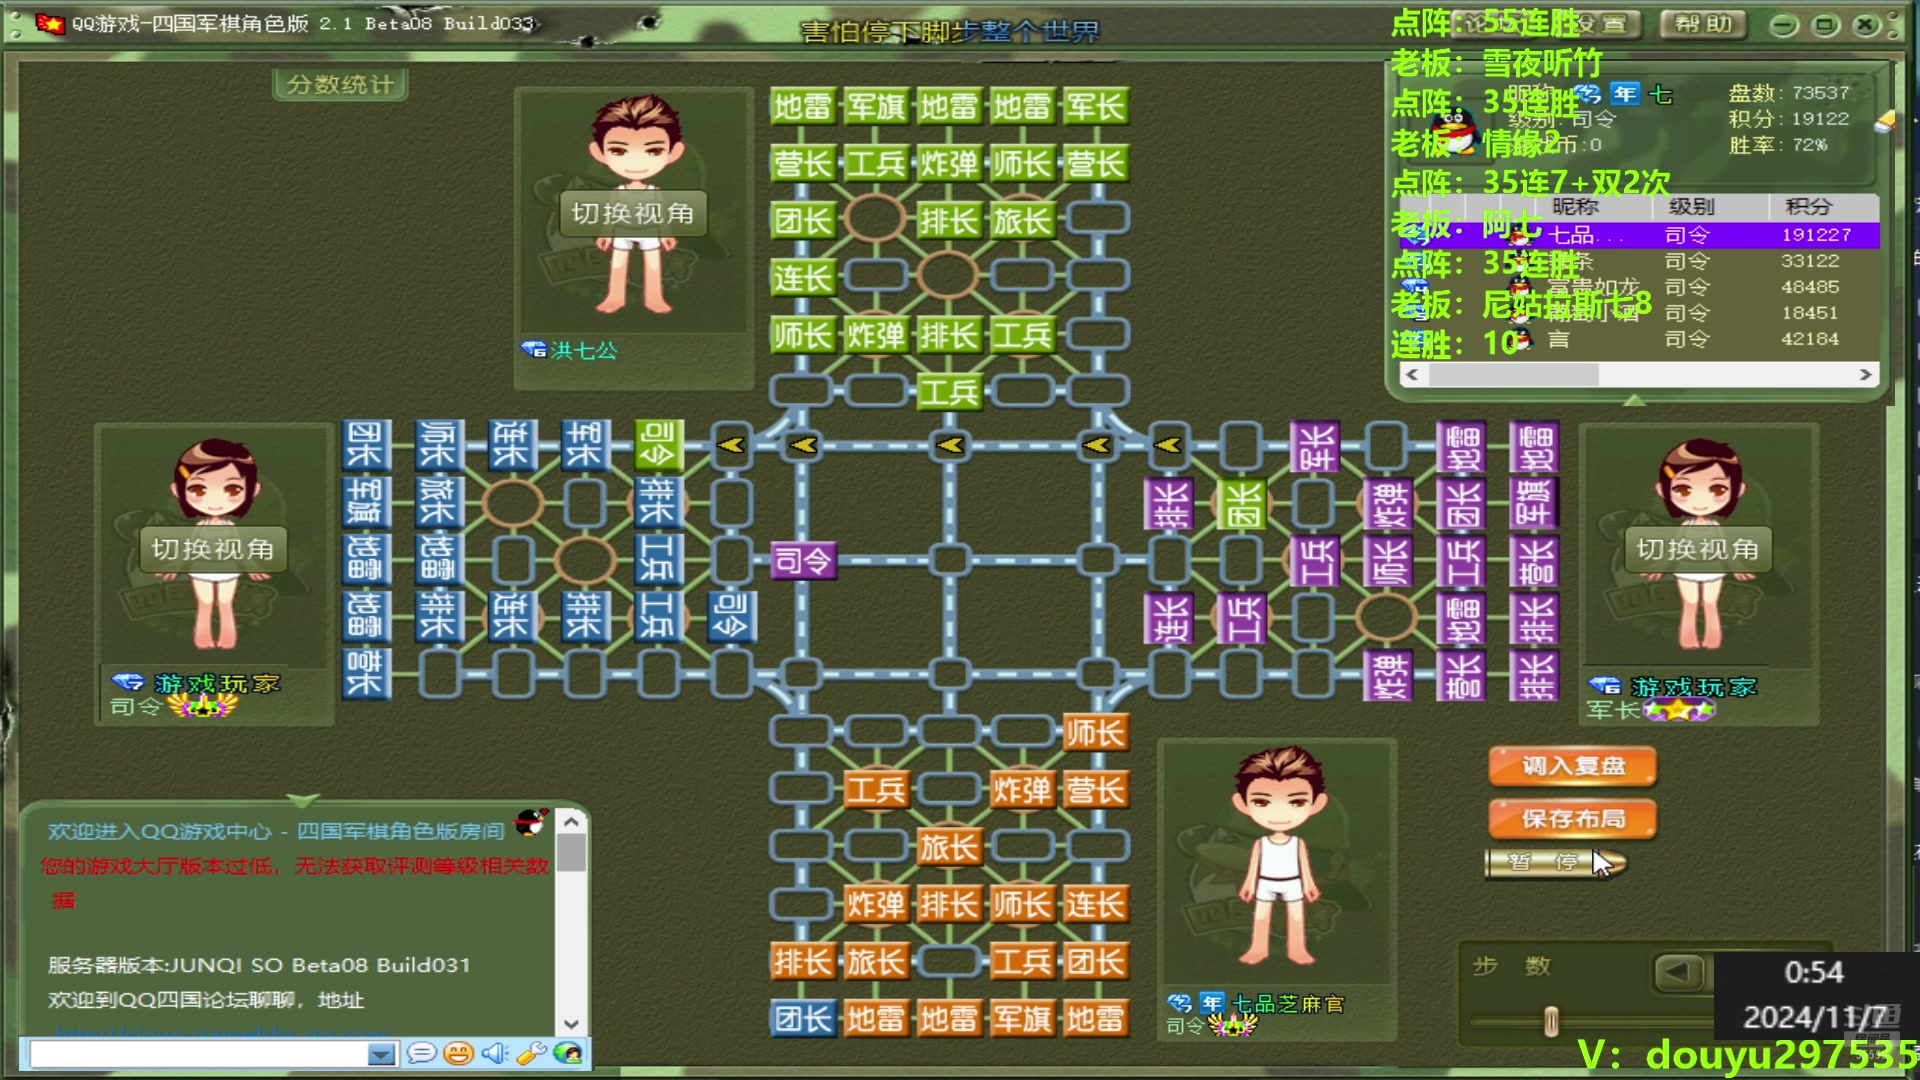The height and width of the screenshot is (1080, 1920).
Task: Open the chat bubble quick-phrases icon
Action: [421, 1053]
